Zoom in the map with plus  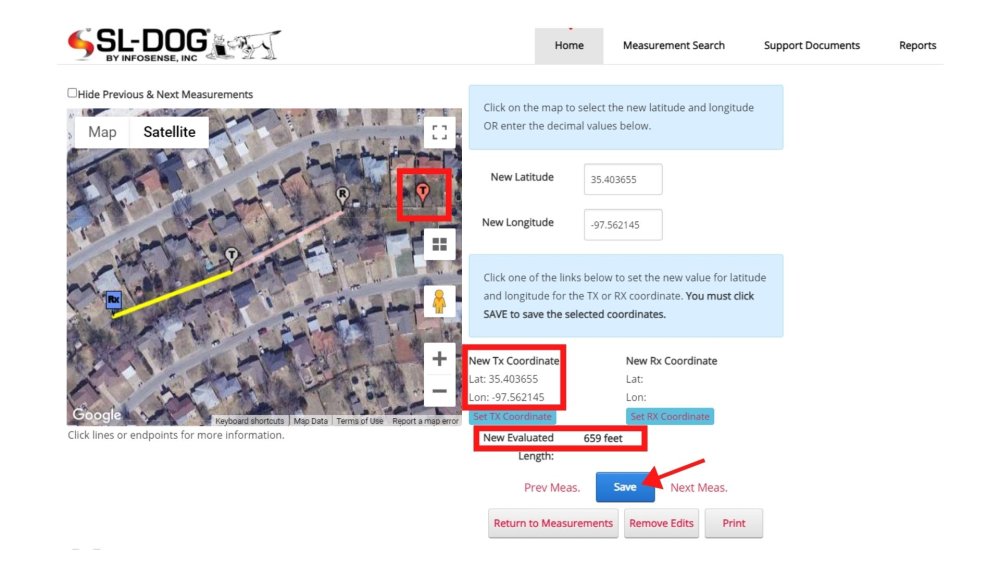coord(439,358)
